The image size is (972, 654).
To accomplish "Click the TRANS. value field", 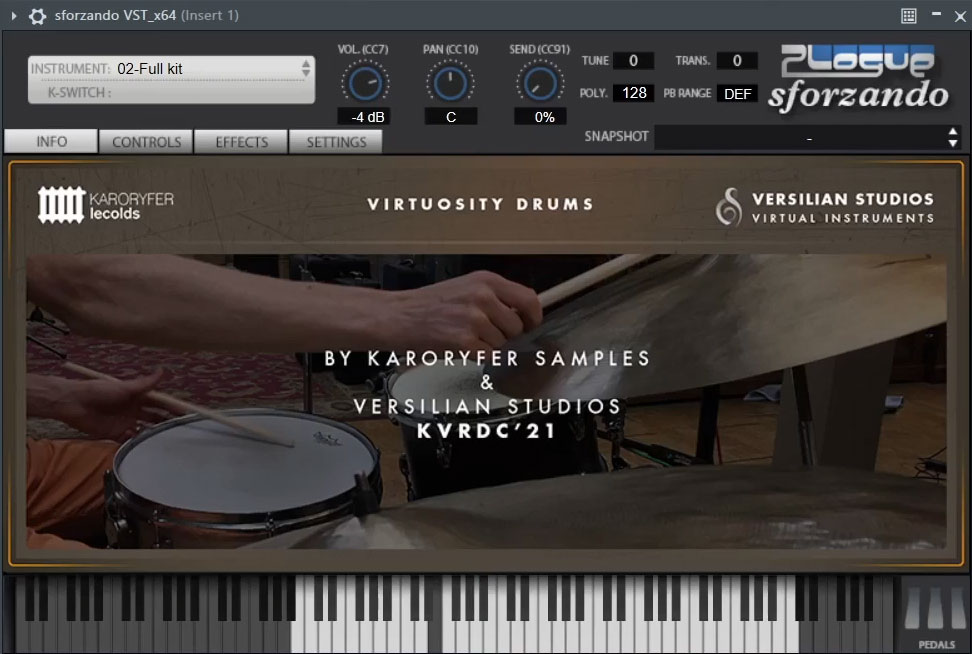I will 736,60.
